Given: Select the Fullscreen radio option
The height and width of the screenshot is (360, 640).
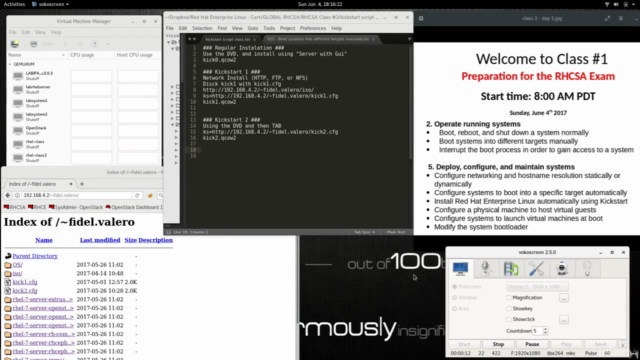Looking at the screenshot, I should pos(454,287).
